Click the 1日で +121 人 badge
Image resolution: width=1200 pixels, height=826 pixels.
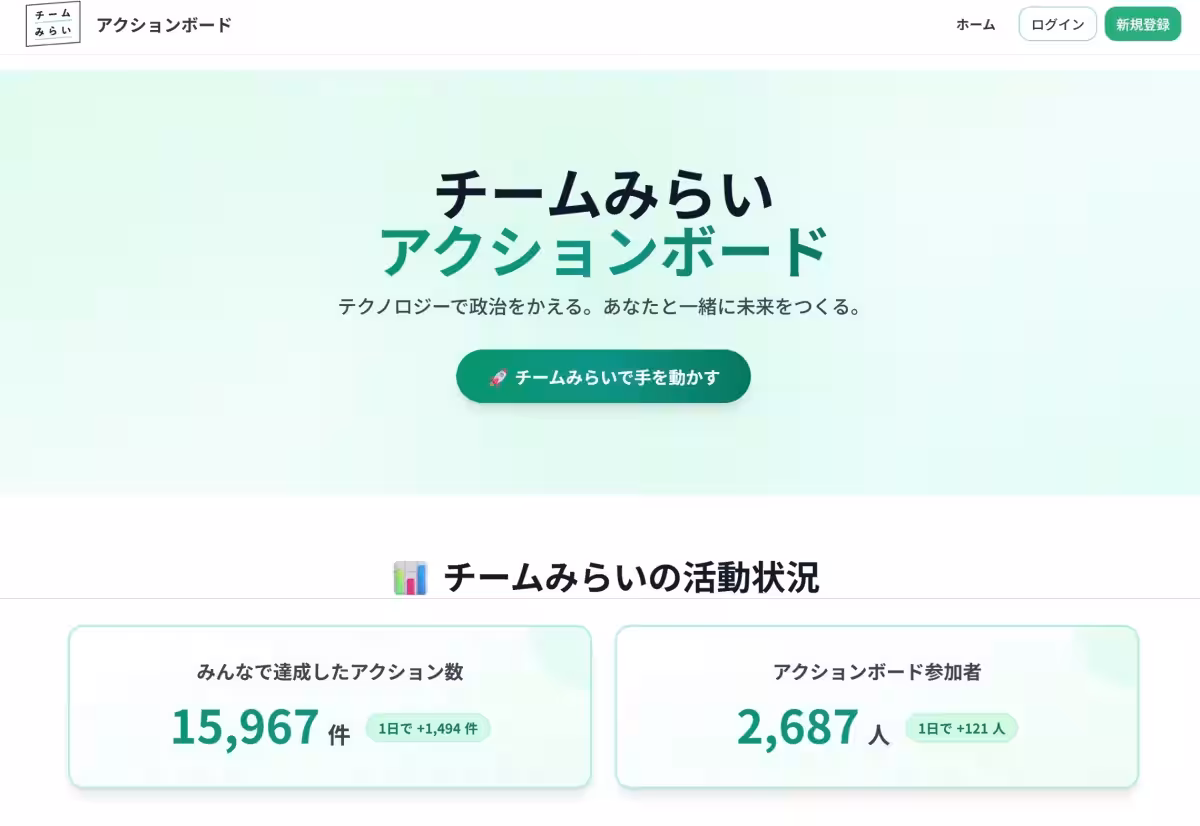coord(961,728)
